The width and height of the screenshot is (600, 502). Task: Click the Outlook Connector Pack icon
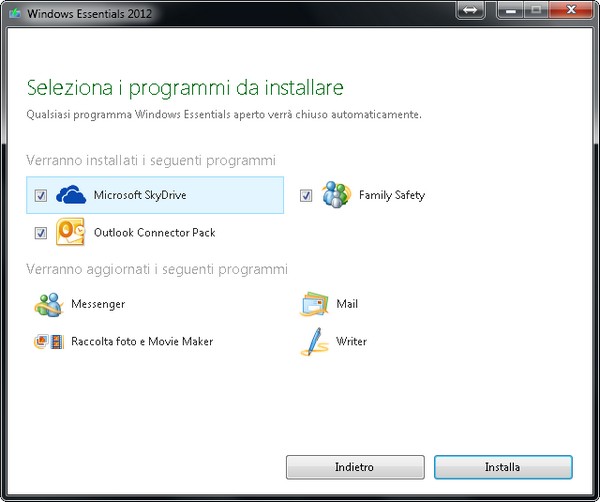(70, 232)
